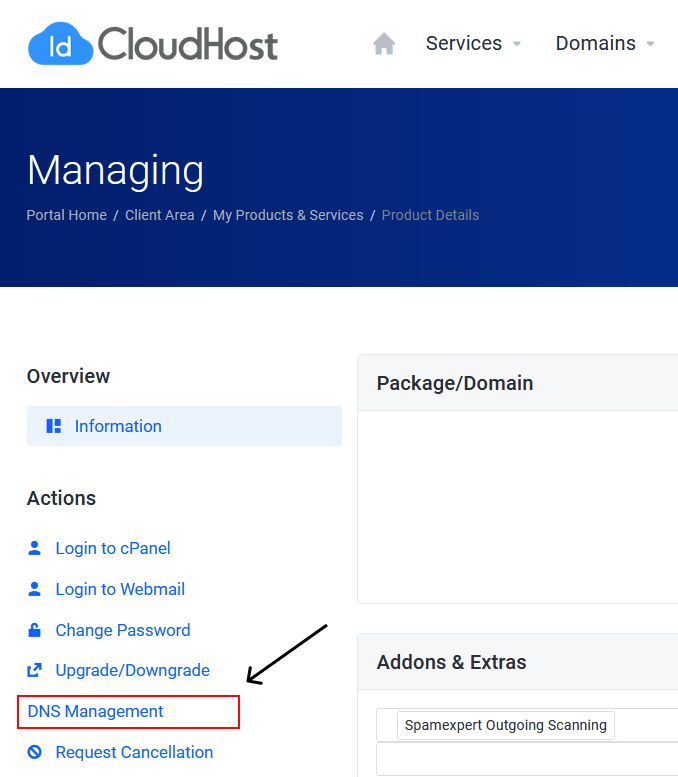Navigate to Portal Home breadcrumb
This screenshot has width=678, height=777.
(x=67, y=215)
